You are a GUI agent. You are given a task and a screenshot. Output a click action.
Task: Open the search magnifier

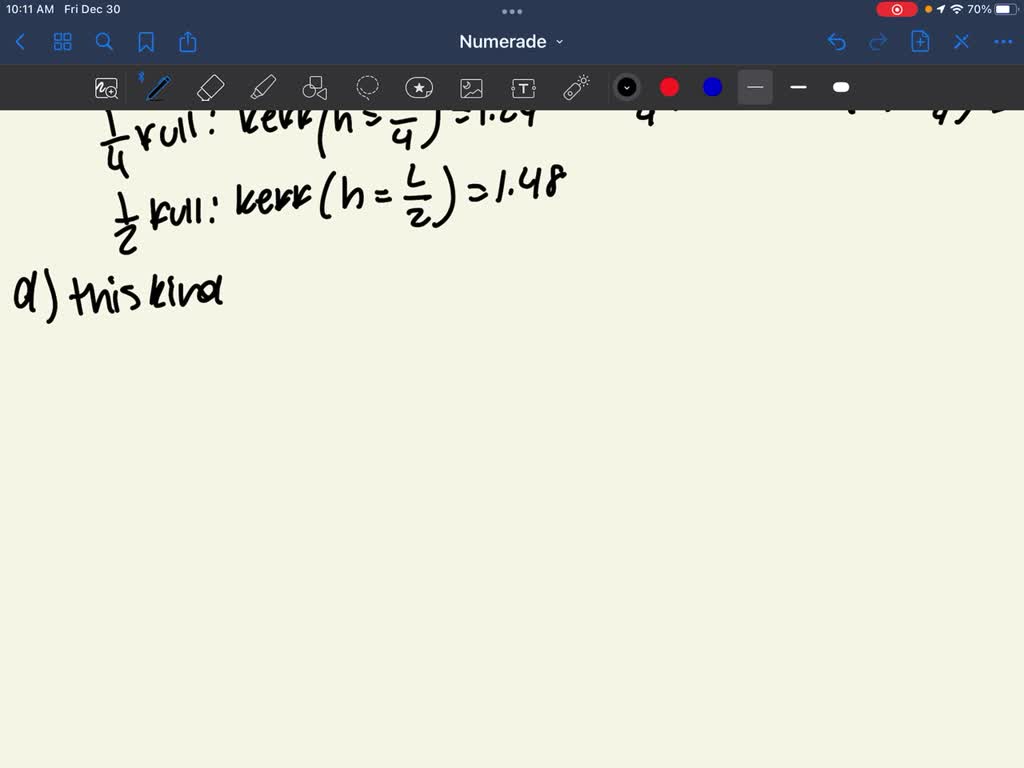104,42
